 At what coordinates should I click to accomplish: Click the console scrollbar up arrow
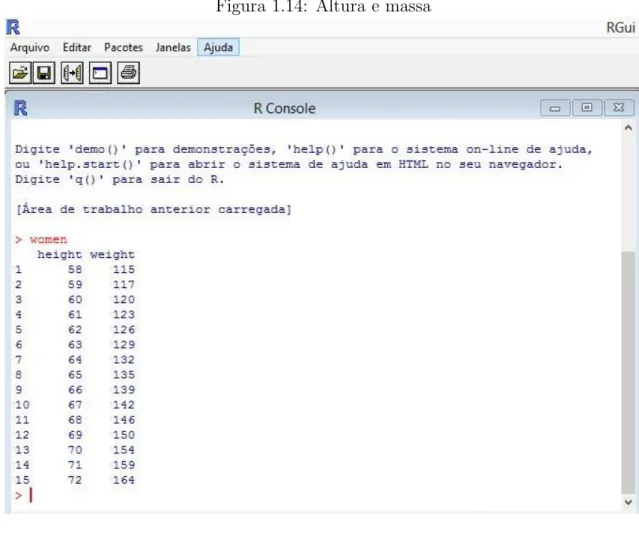(x=628, y=128)
